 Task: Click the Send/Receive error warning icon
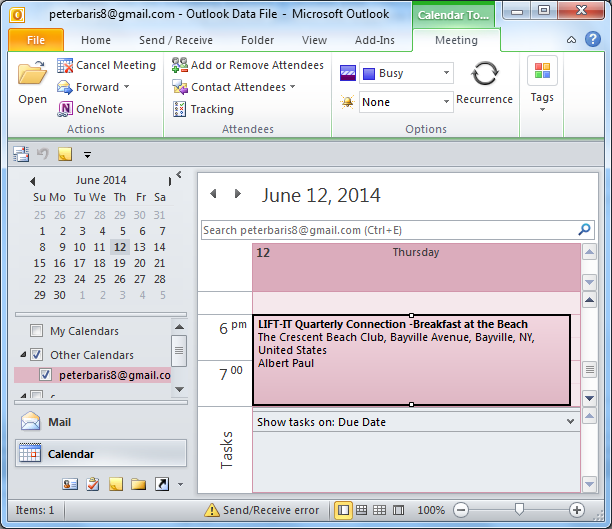212,510
